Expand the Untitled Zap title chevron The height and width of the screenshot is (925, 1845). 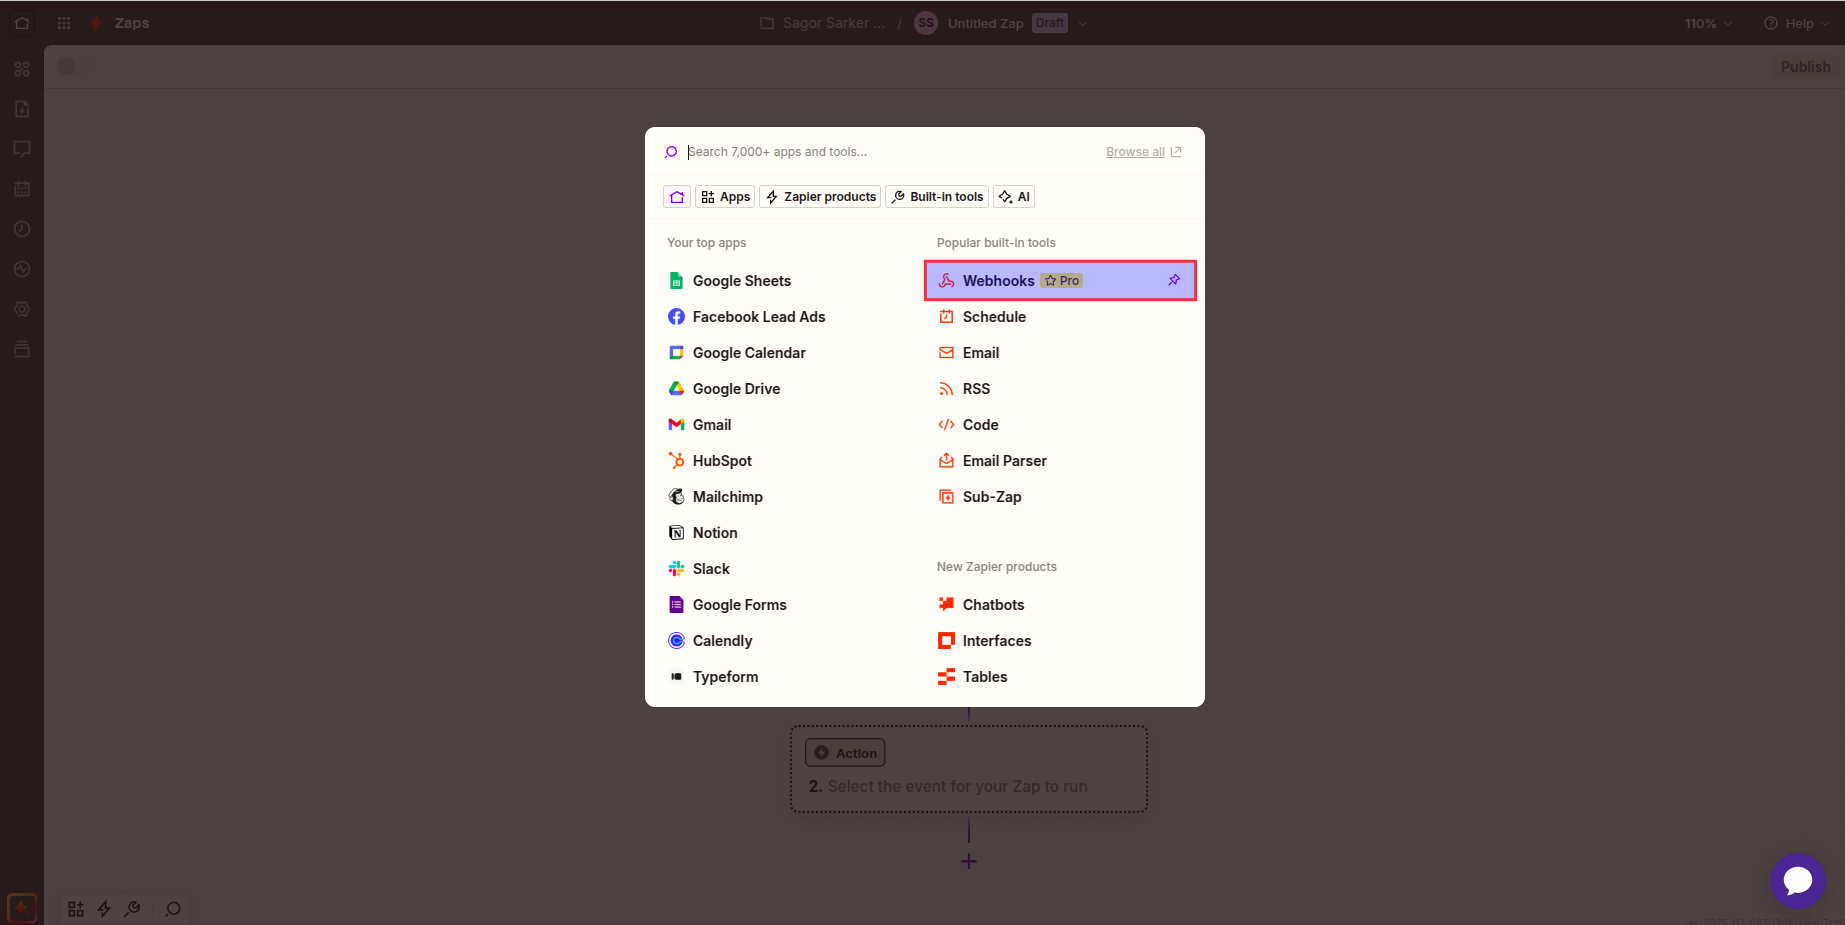(x=1083, y=23)
